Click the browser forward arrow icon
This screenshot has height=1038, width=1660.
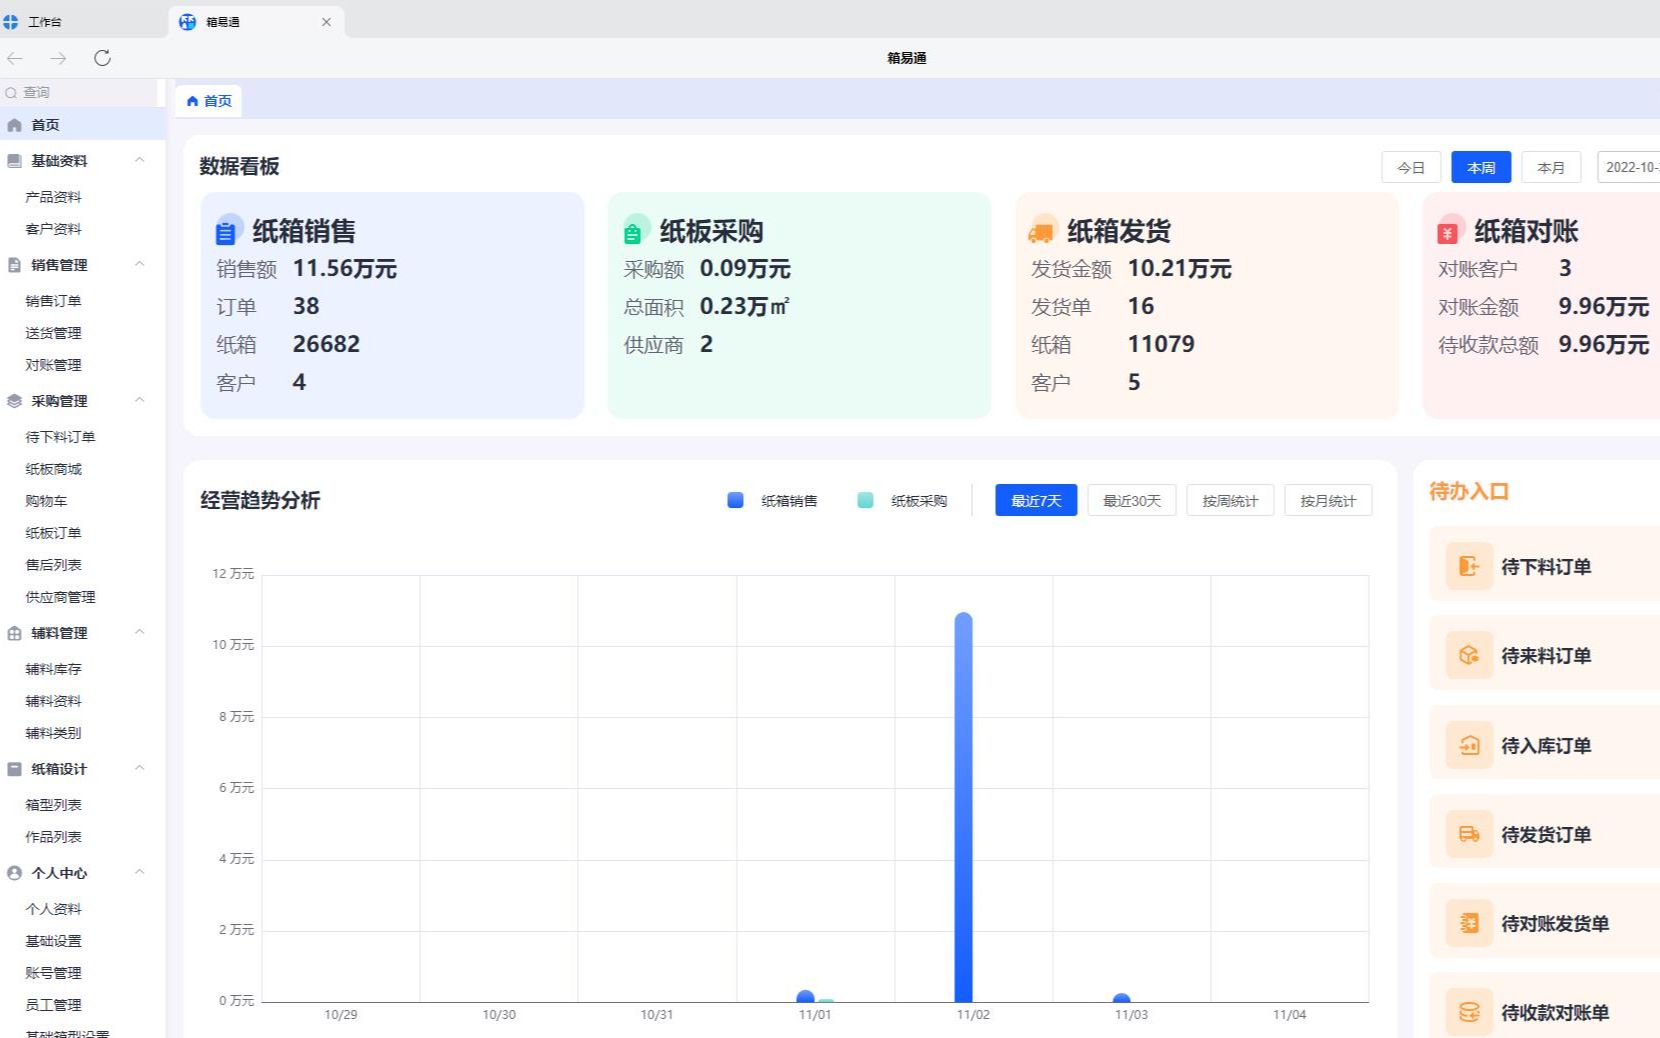point(58,58)
